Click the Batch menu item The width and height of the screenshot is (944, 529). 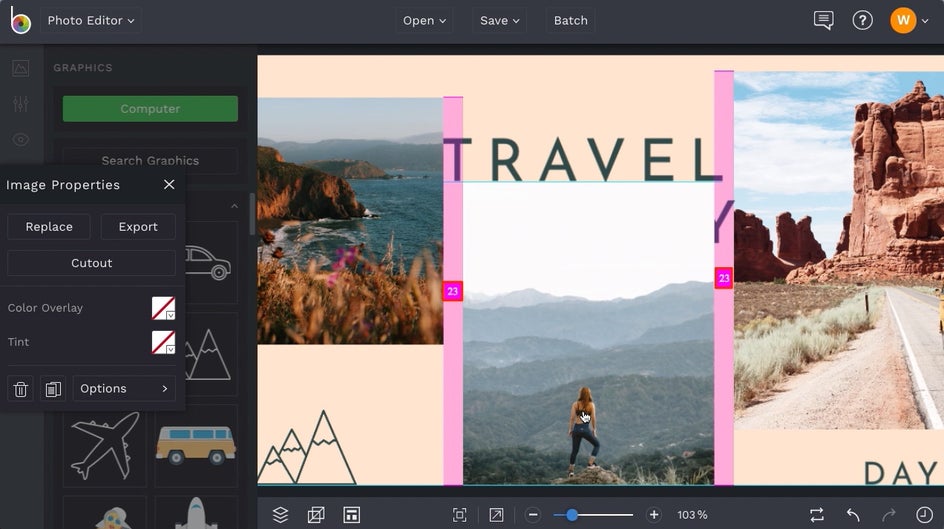[571, 20]
